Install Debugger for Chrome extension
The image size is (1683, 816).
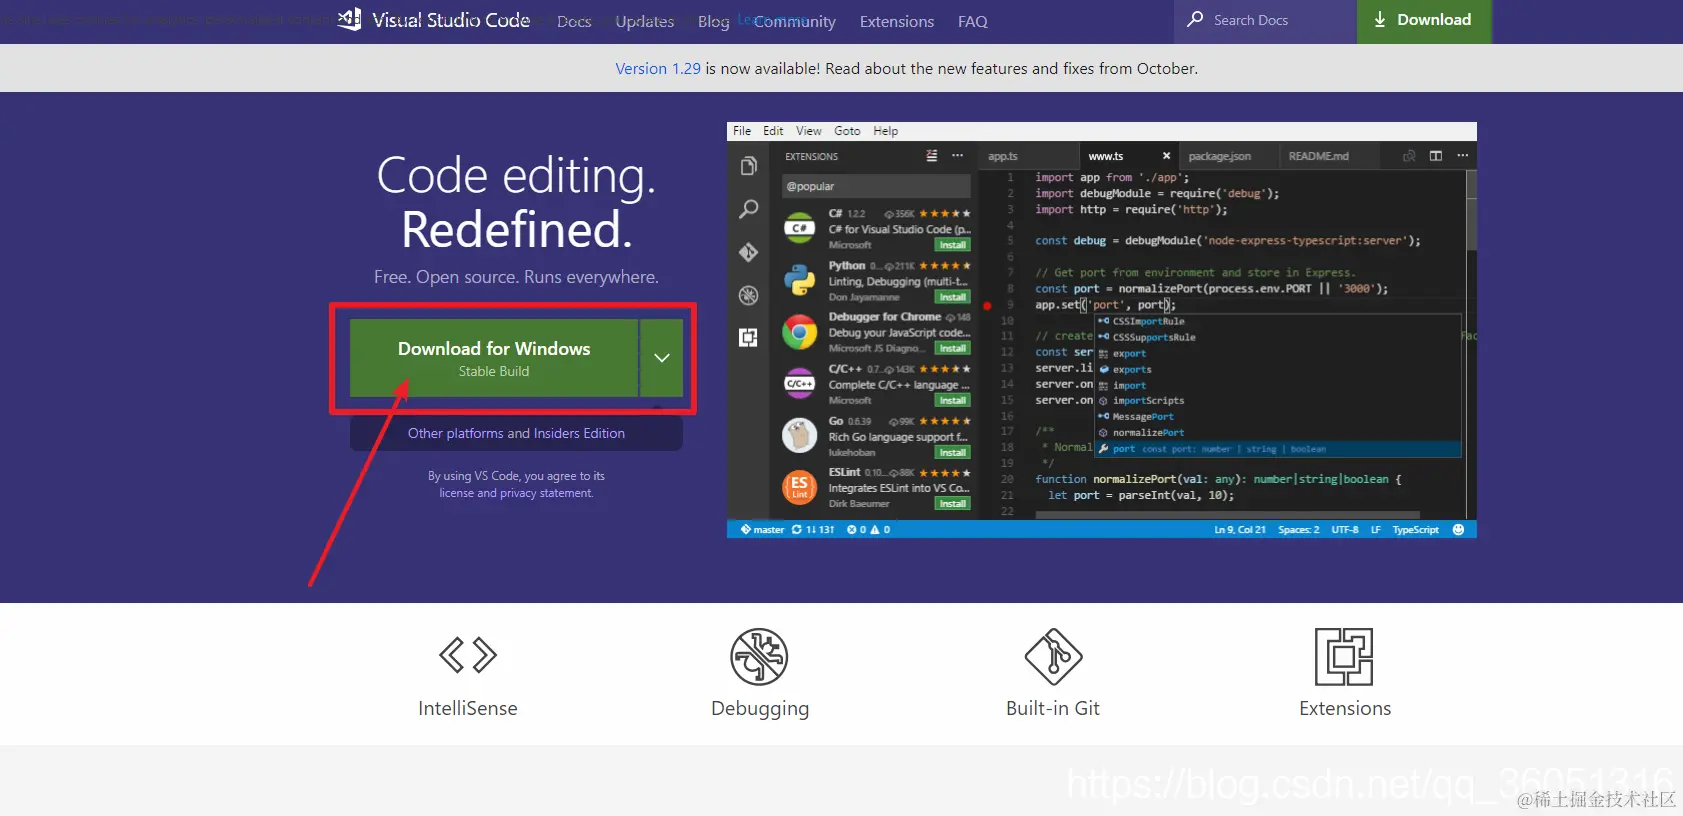[x=952, y=349]
